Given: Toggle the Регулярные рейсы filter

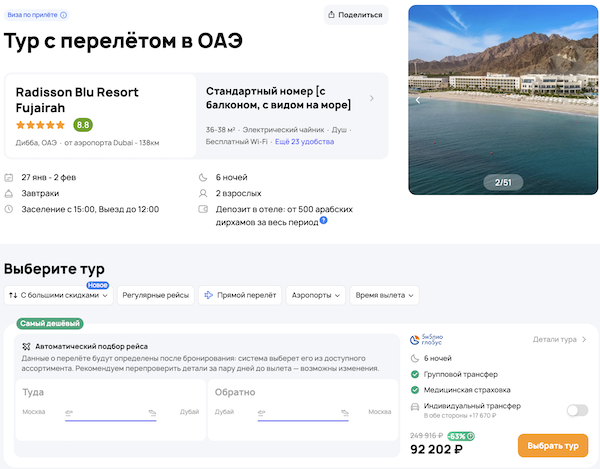Looking at the screenshot, I should [155, 295].
